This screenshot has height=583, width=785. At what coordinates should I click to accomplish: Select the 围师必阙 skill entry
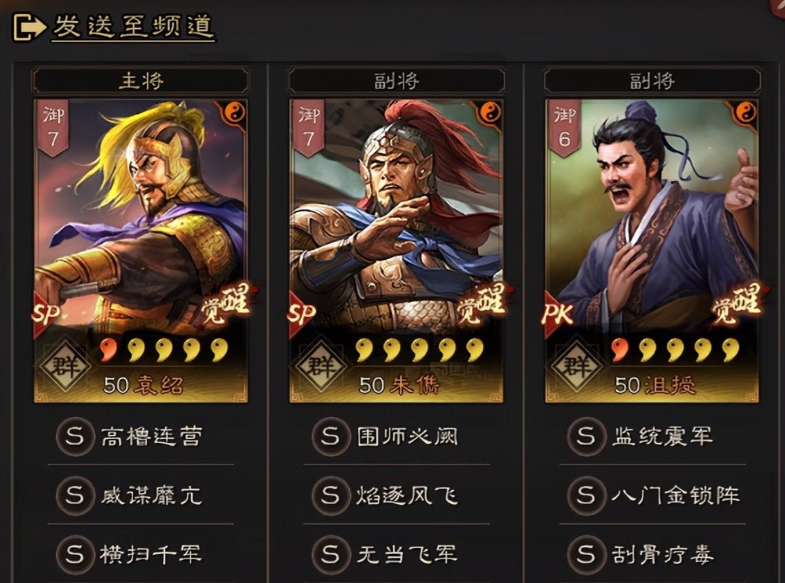click(x=397, y=436)
